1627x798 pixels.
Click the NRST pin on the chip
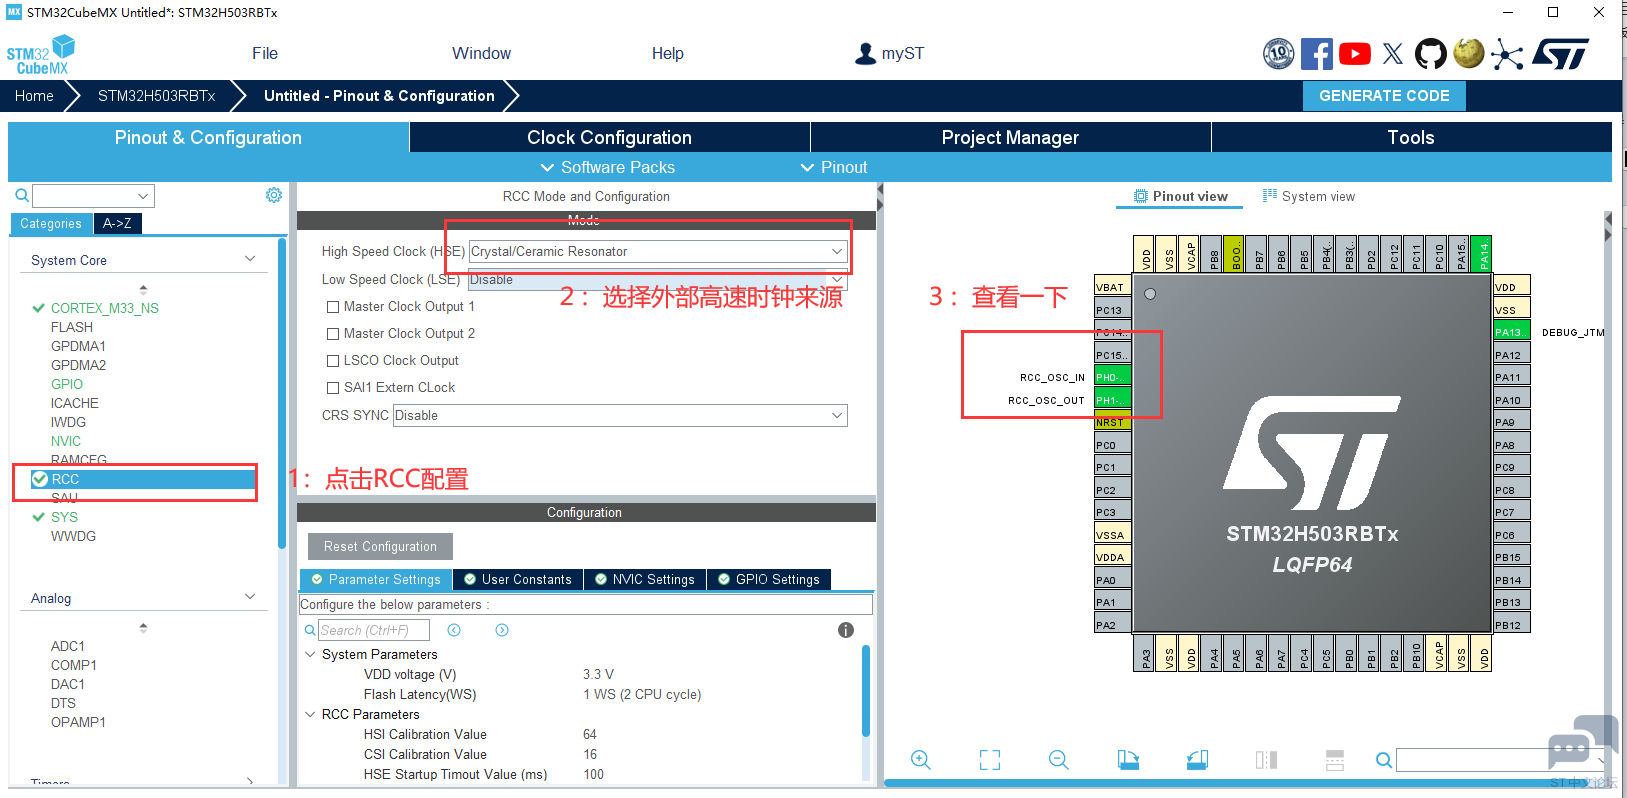point(1112,422)
